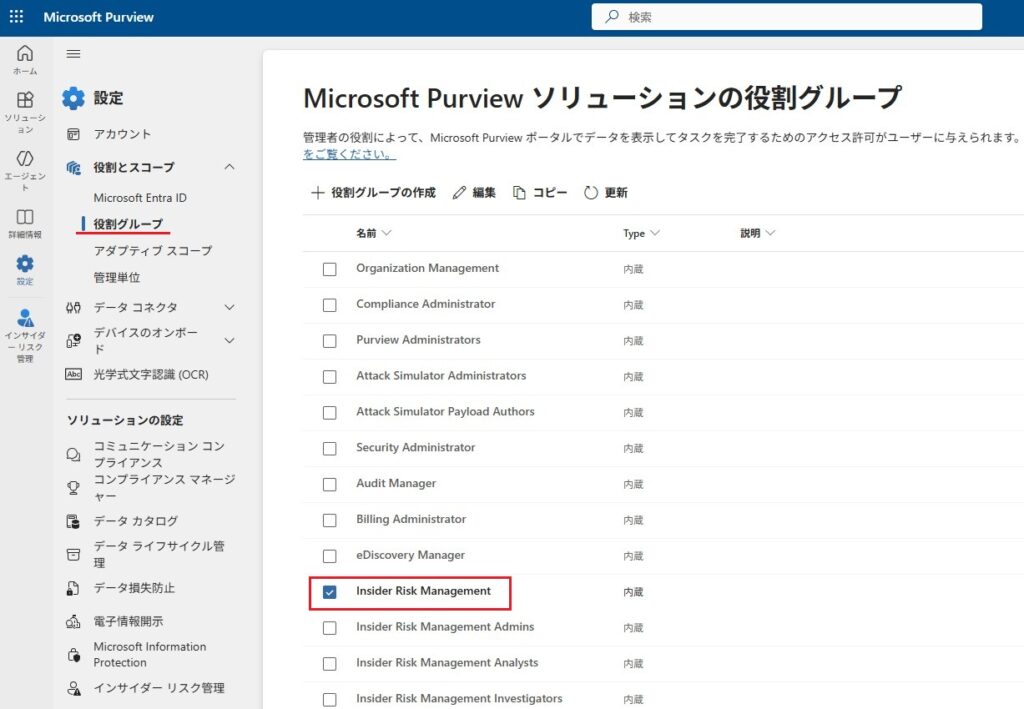The width and height of the screenshot is (1024, 709).
Task: Click the Microsoft Purview title in header
Action: coord(99,17)
